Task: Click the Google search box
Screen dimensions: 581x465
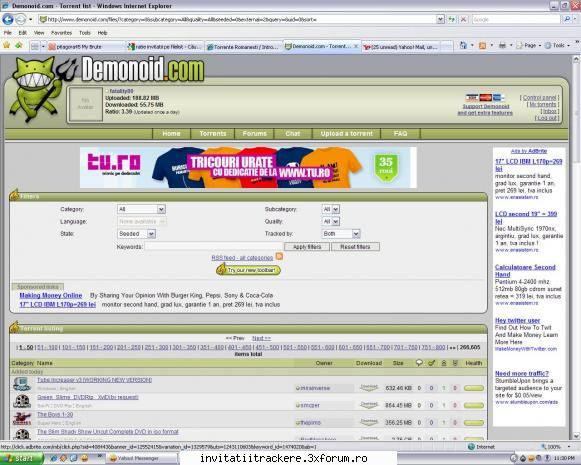Action: 516,19
